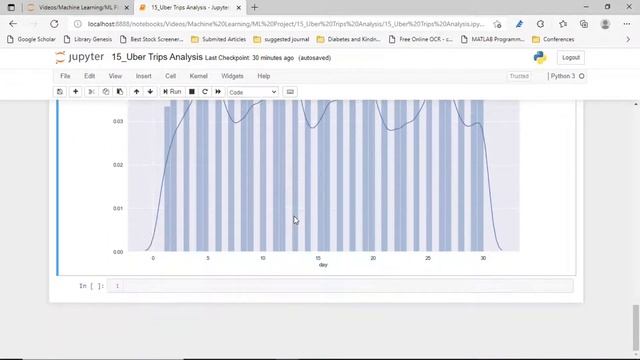640x360 pixels.
Task: Go back in browser history
Action: (13, 24)
